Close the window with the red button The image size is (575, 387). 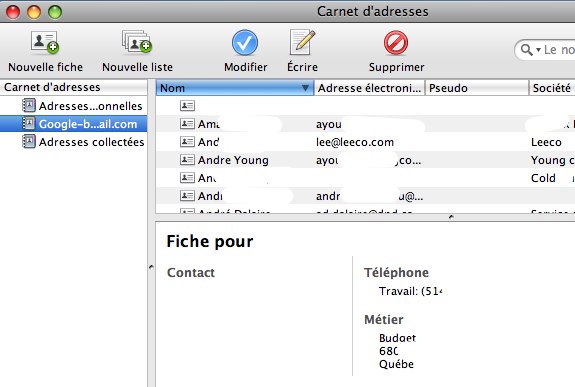[13, 12]
